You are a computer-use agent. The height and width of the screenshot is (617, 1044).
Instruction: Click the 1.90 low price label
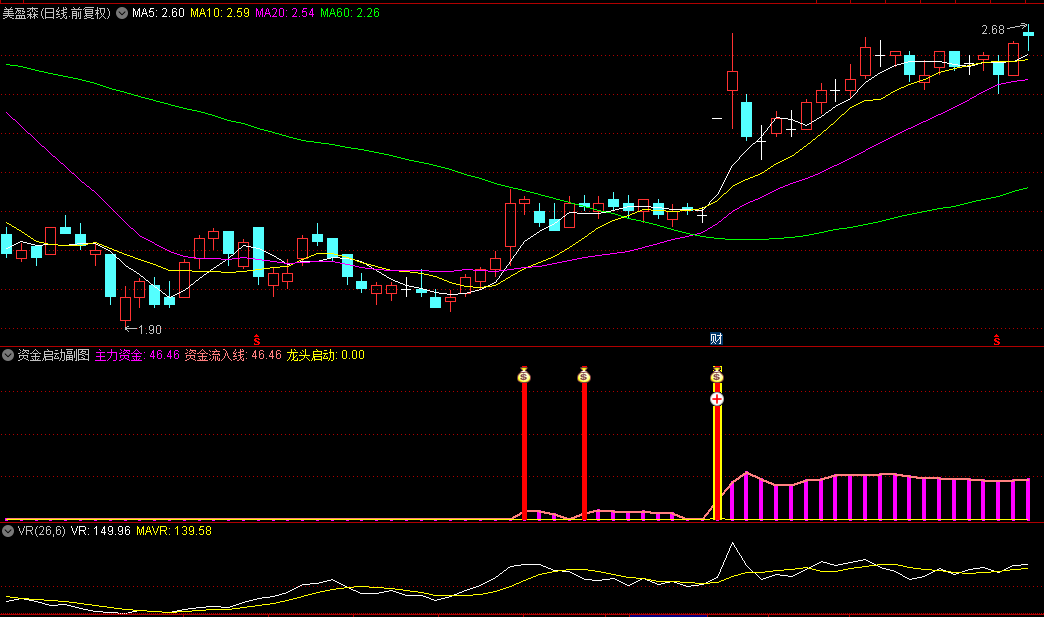(150, 329)
